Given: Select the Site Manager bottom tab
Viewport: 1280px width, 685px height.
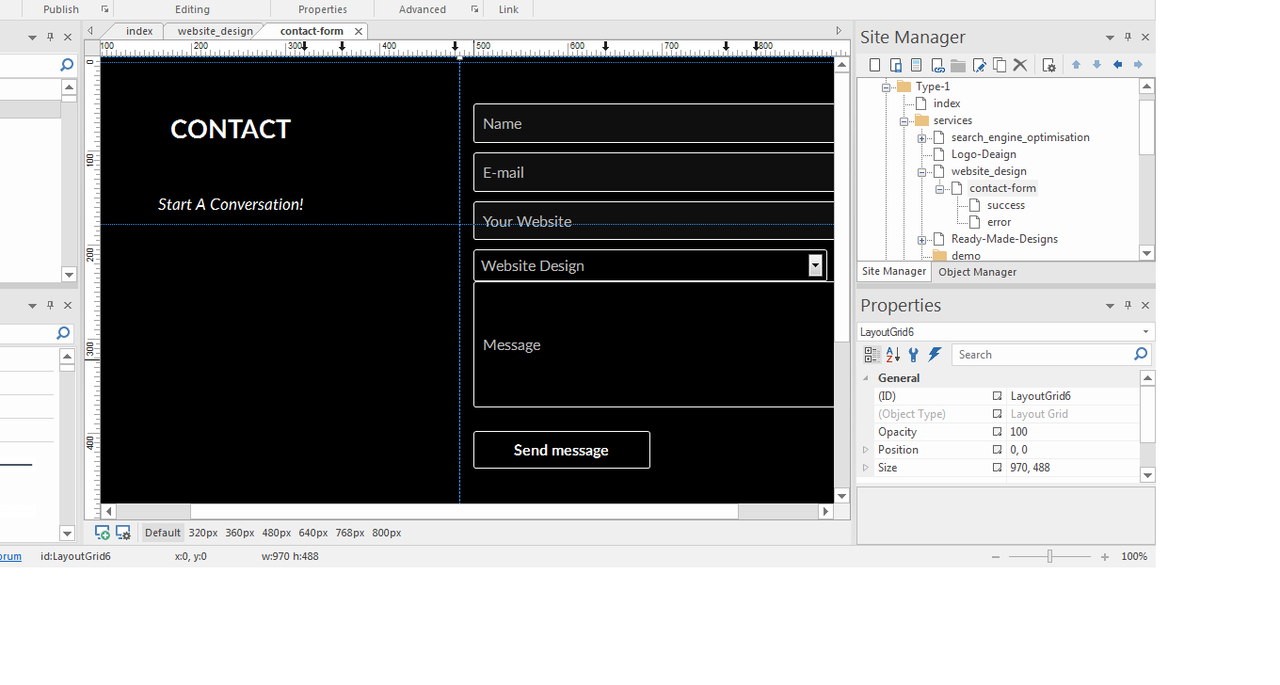Looking at the screenshot, I should 894,271.
